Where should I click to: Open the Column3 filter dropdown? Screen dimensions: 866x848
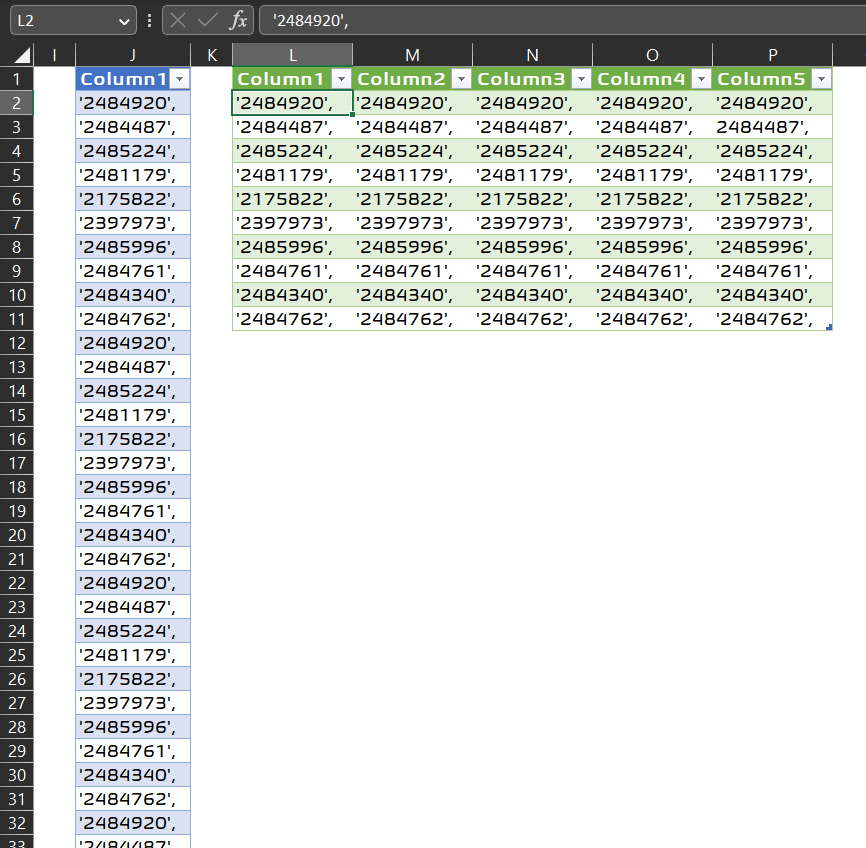point(581,78)
